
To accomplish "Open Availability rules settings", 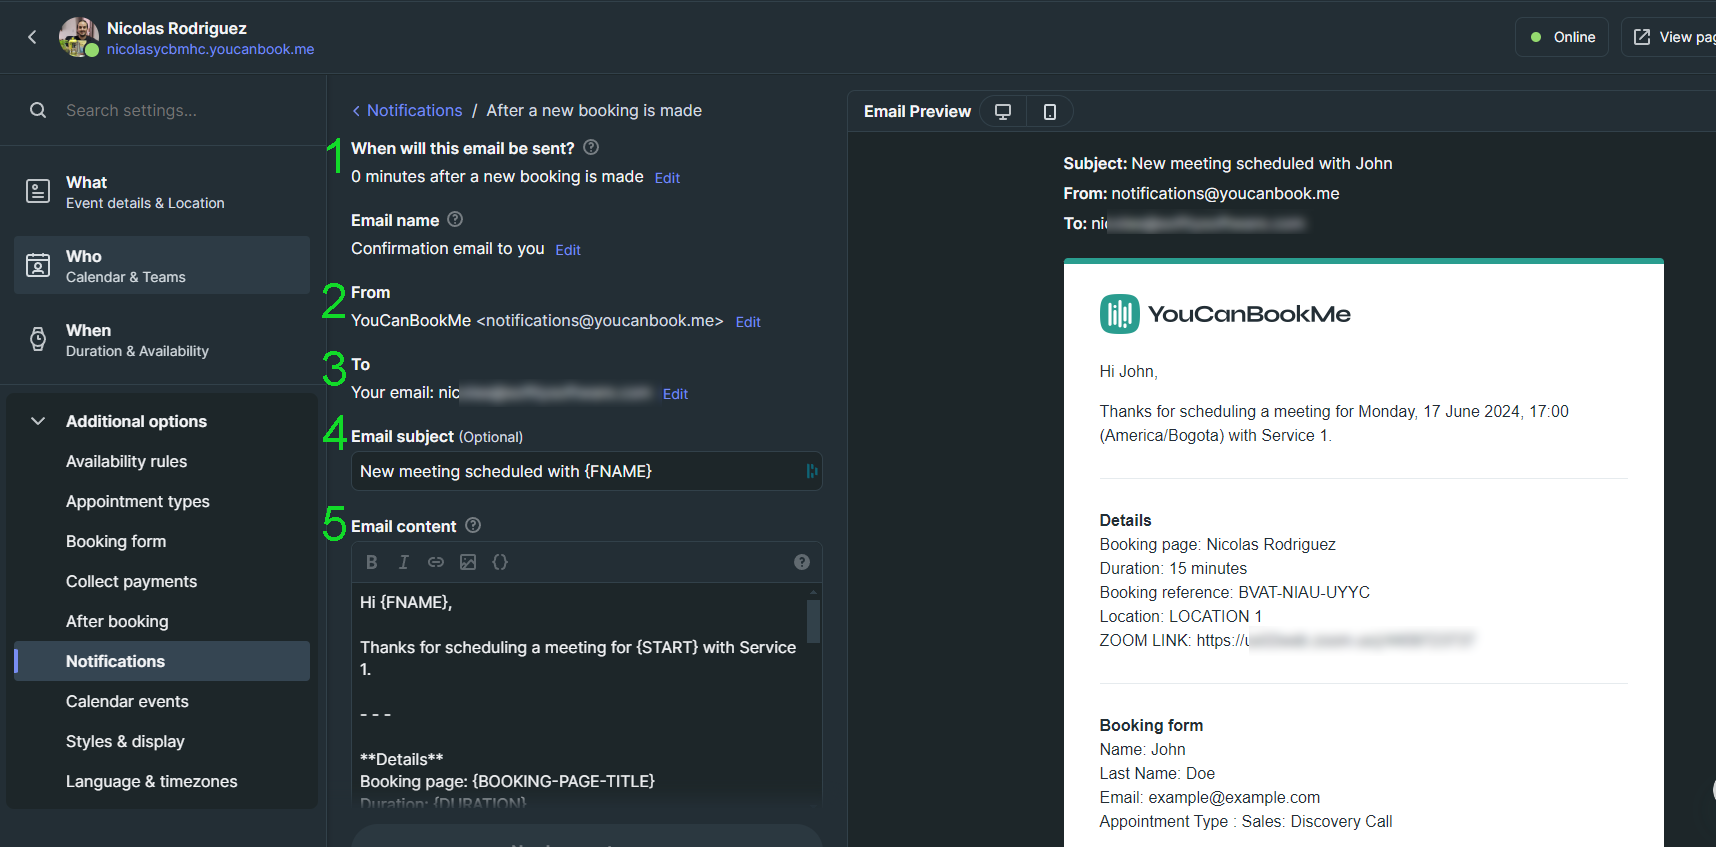I will (x=126, y=461).
